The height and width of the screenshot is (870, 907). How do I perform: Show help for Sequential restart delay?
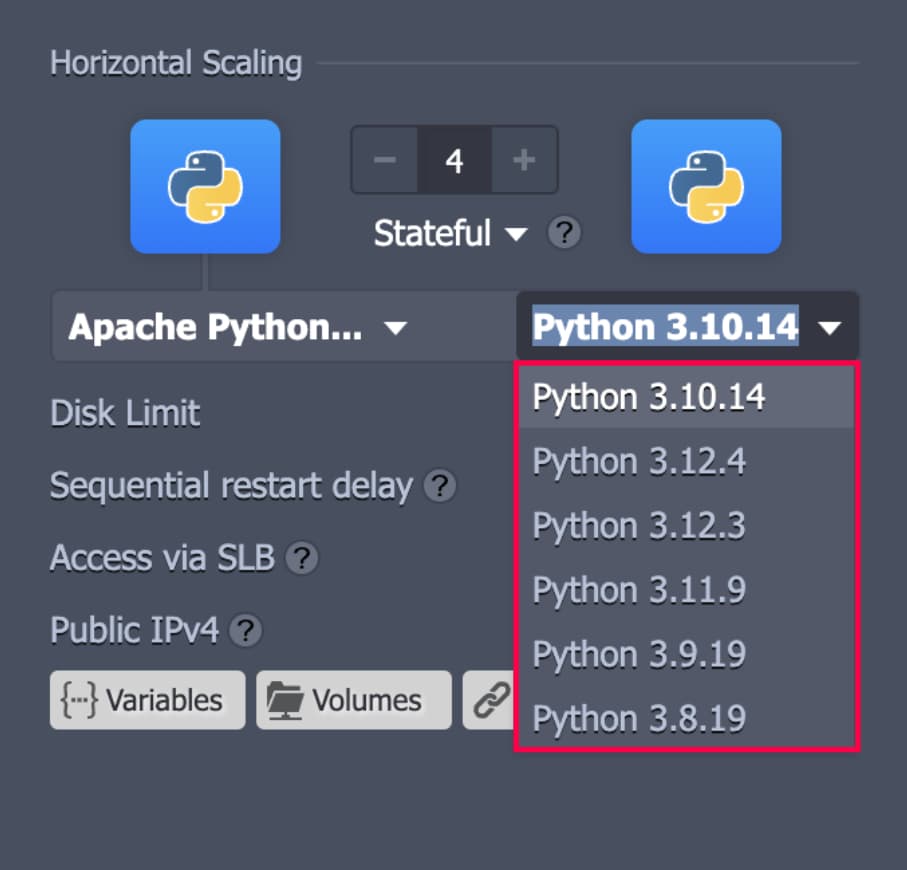(x=440, y=487)
